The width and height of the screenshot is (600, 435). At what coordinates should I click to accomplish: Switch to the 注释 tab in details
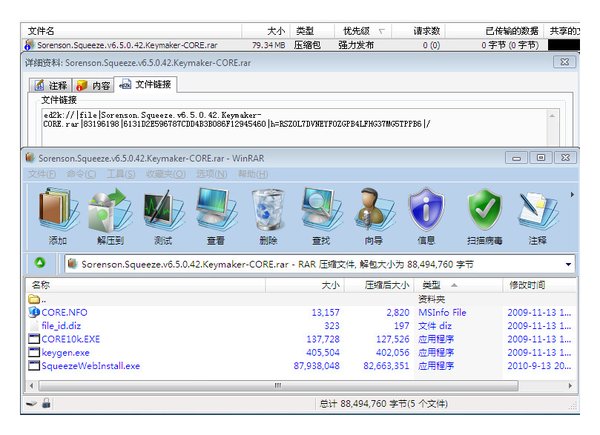(x=51, y=85)
